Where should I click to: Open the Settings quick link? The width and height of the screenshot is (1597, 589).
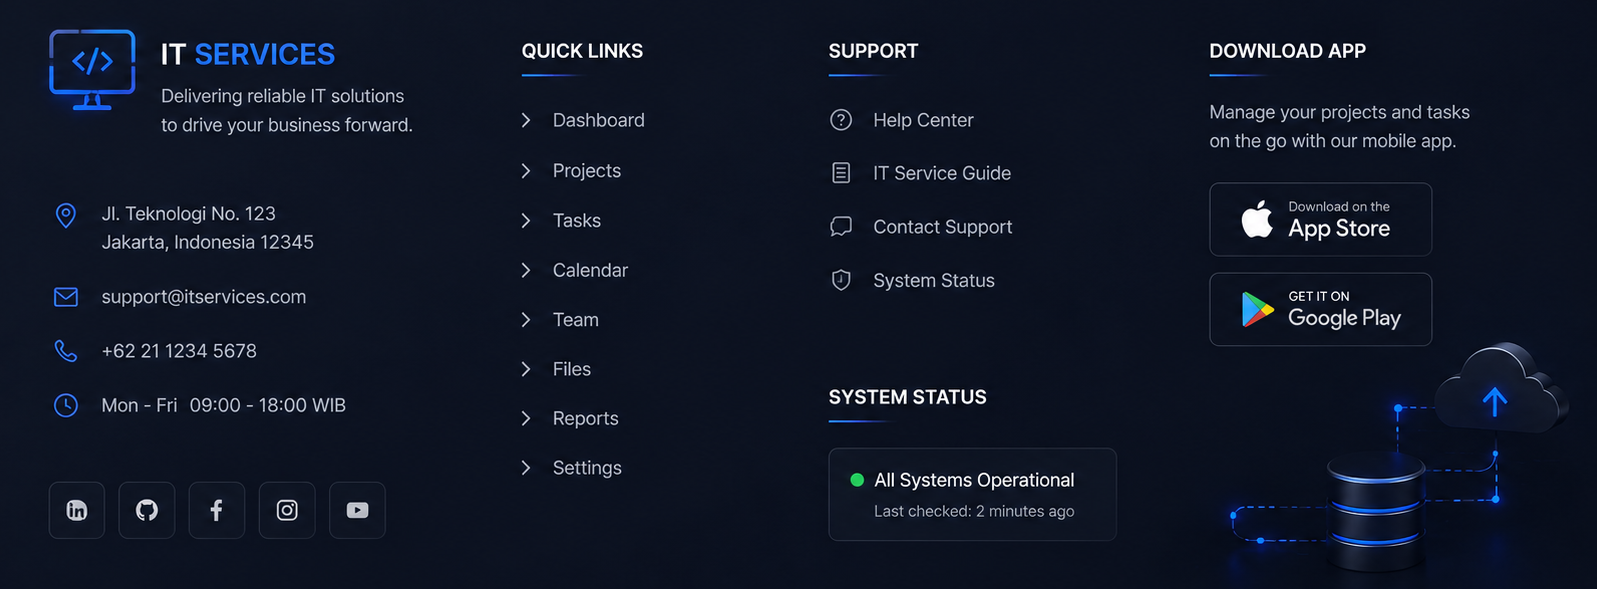587,468
